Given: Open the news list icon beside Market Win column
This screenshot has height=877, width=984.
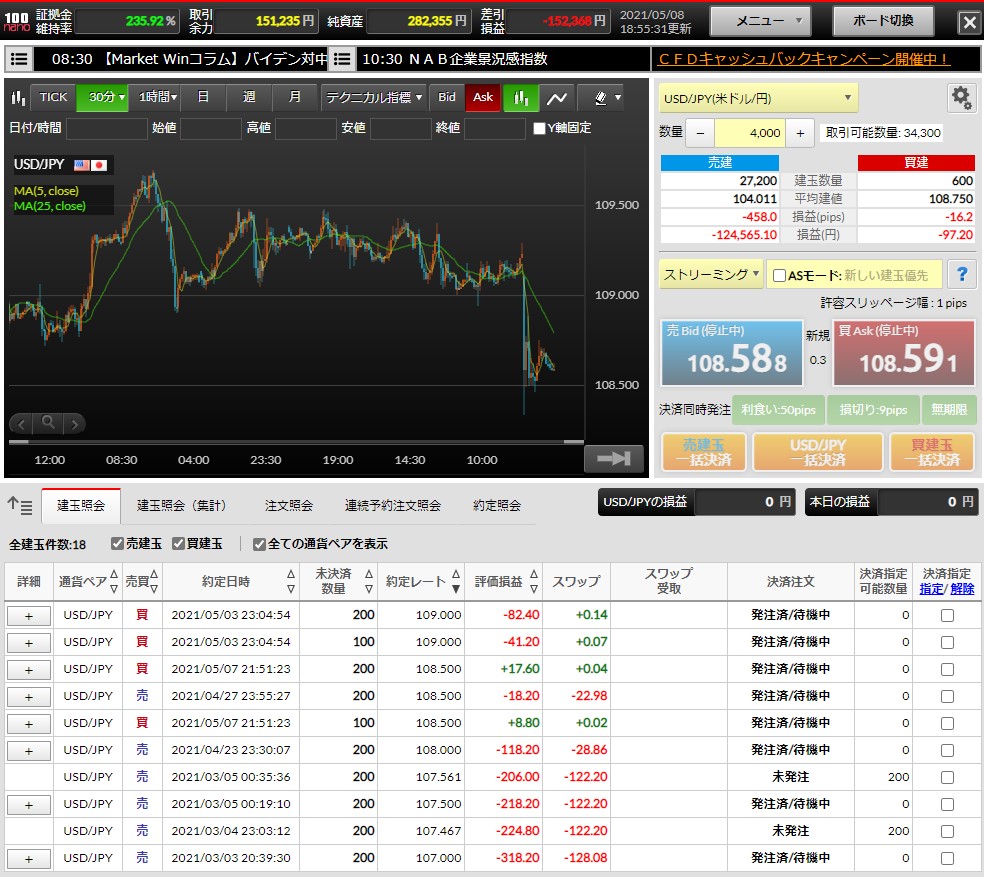Looking at the screenshot, I should (x=19, y=59).
